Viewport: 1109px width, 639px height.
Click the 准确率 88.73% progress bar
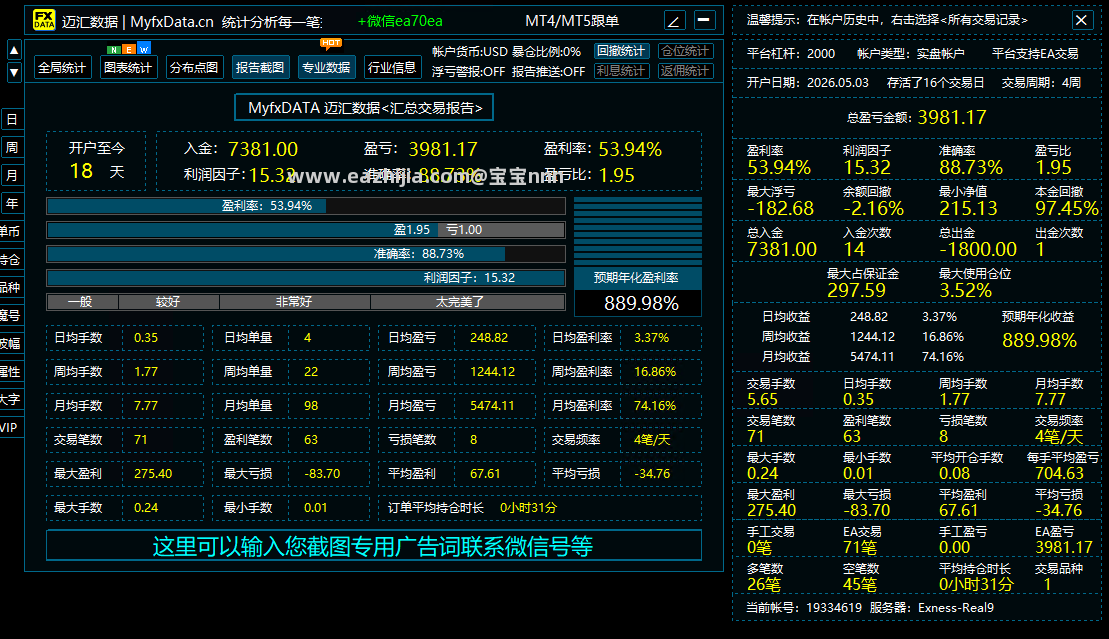click(x=306, y=254)
